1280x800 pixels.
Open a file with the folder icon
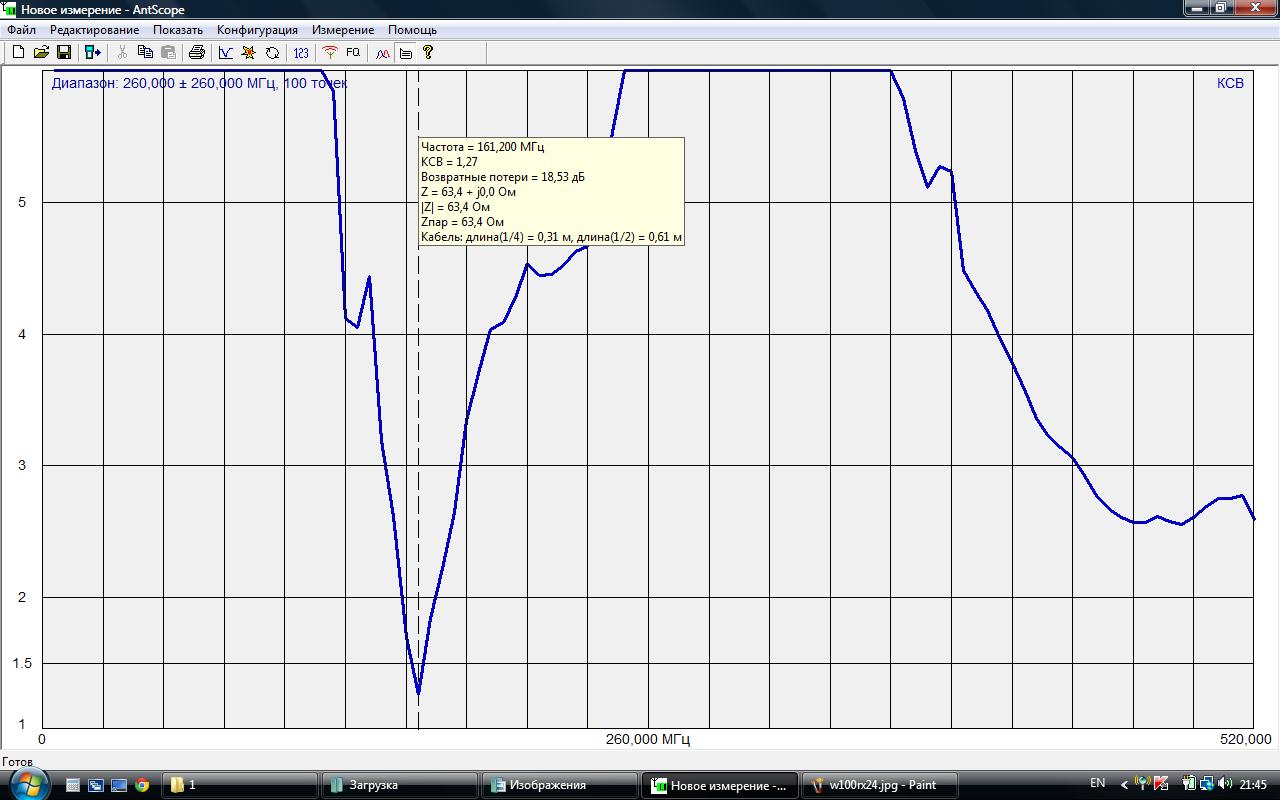click(x=41, y=52)
